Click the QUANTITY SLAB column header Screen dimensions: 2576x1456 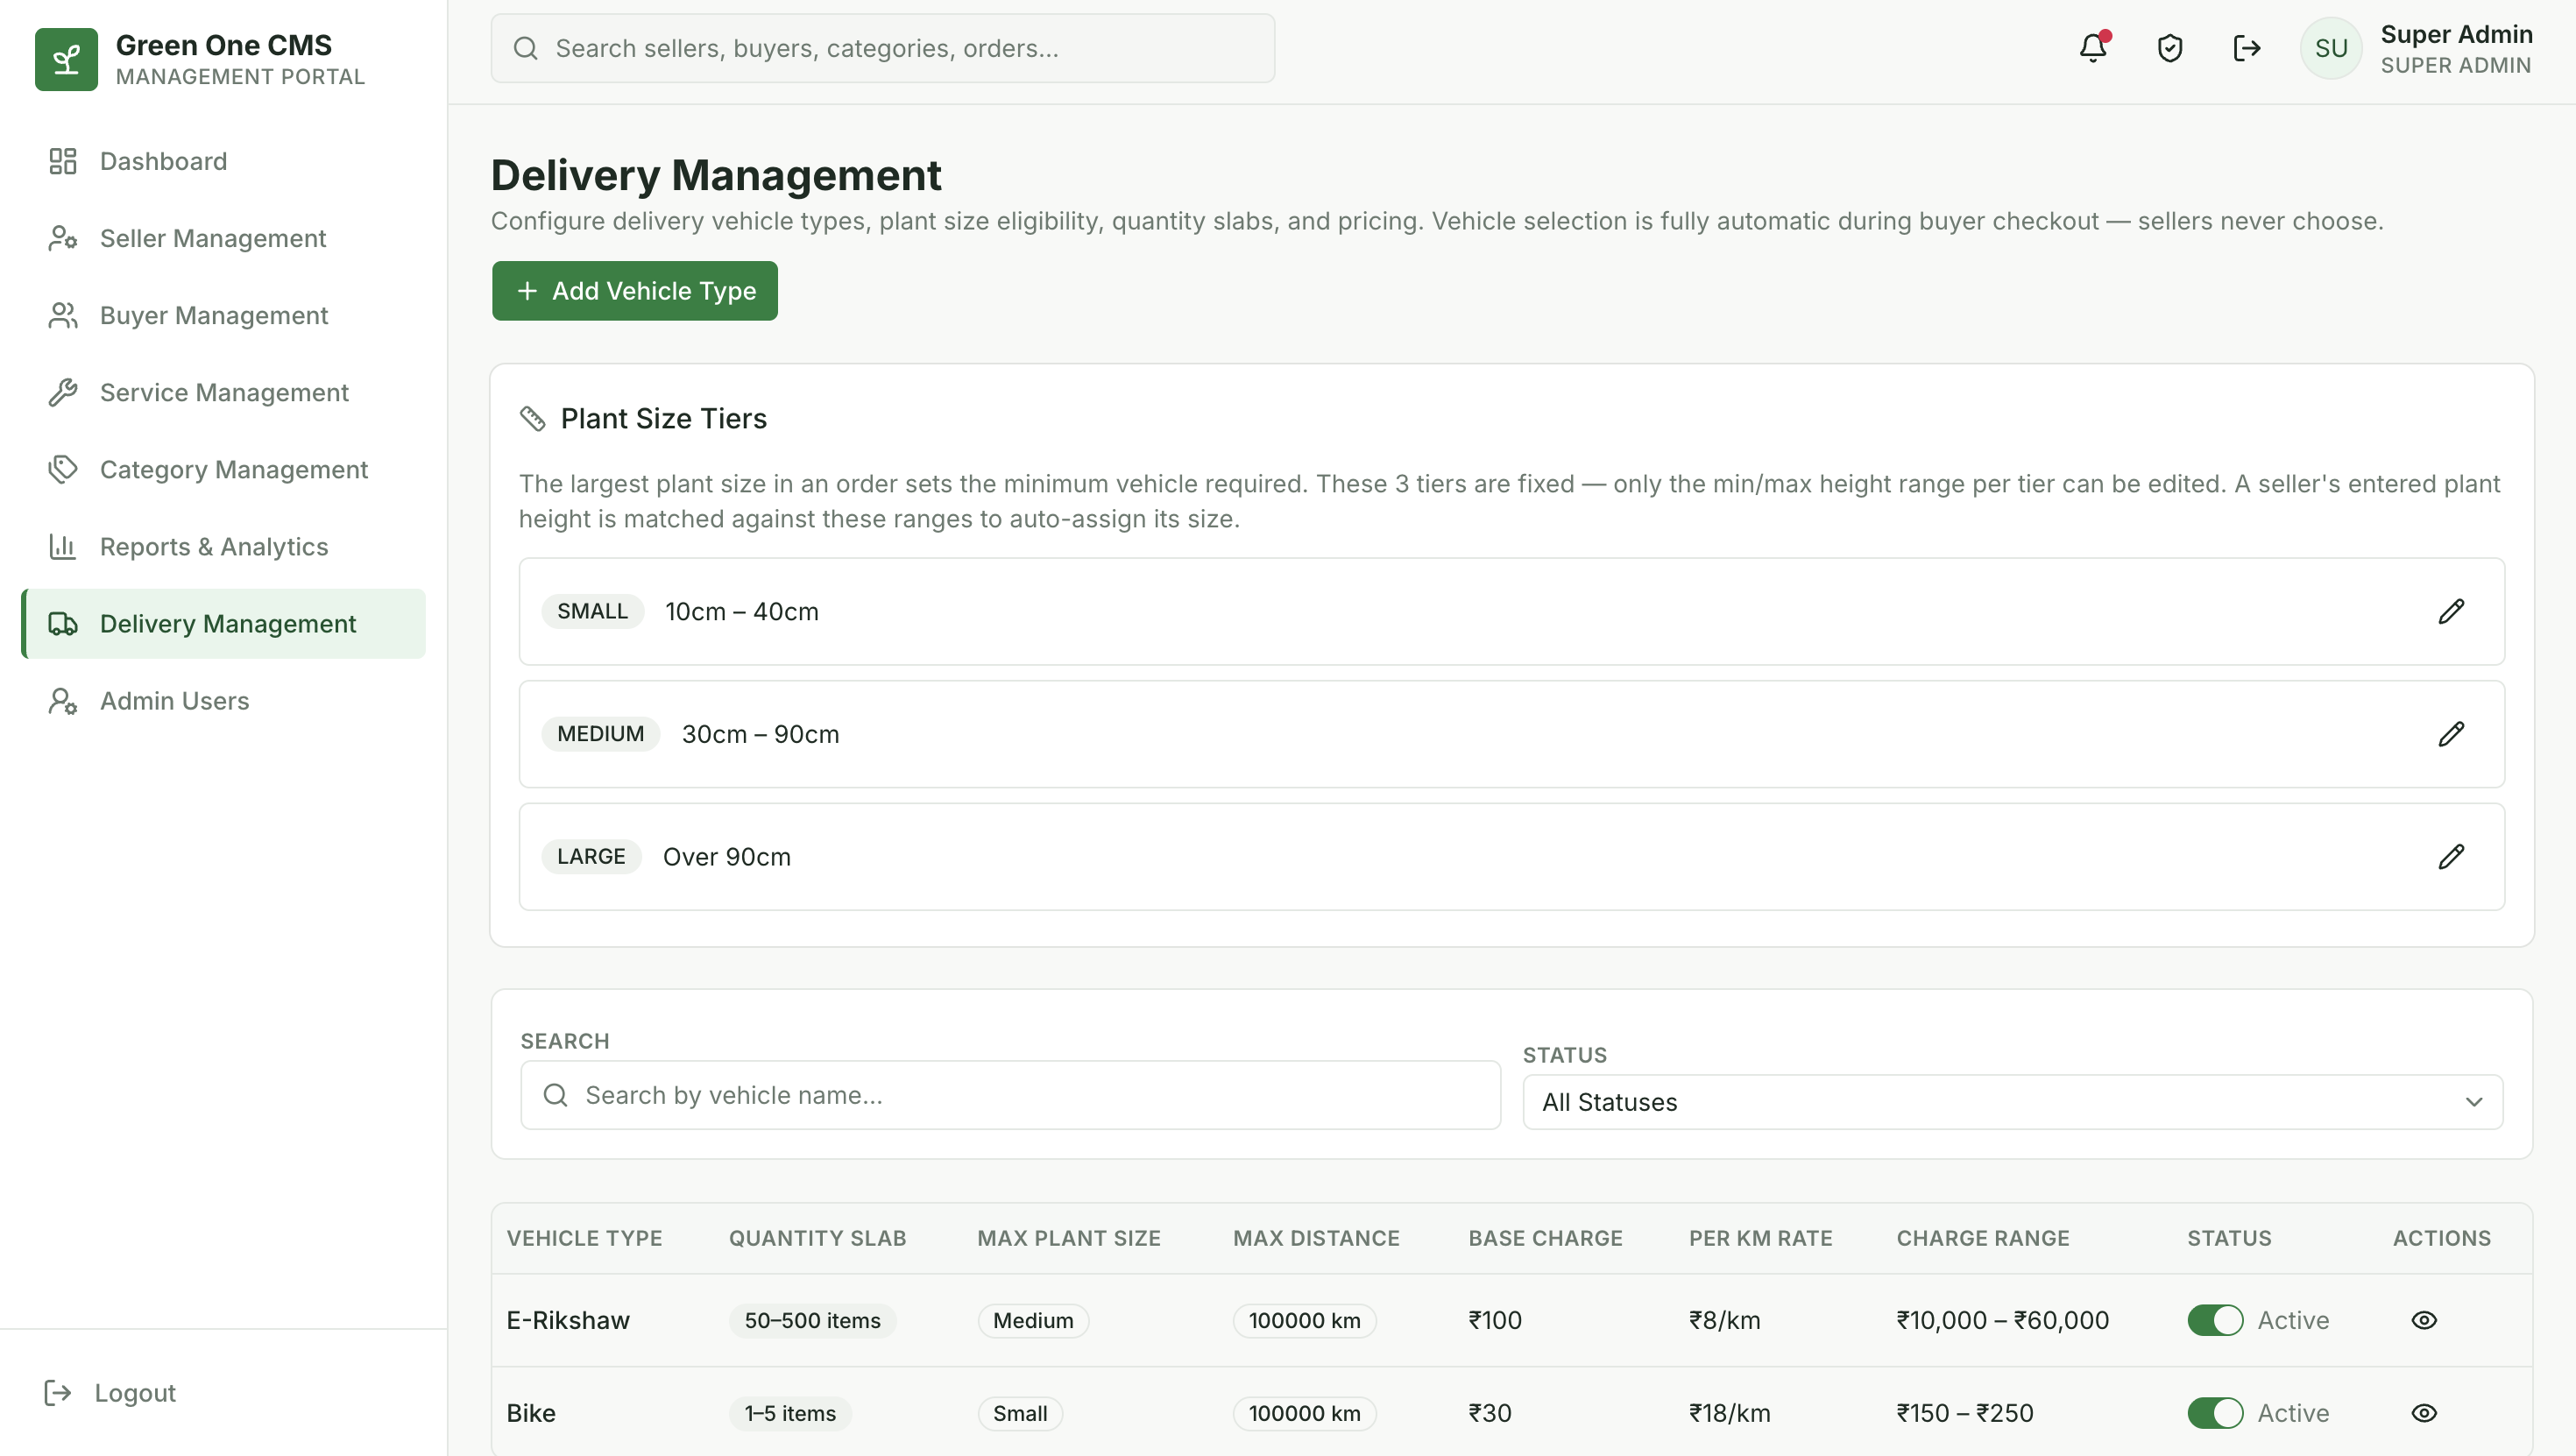817,1238
